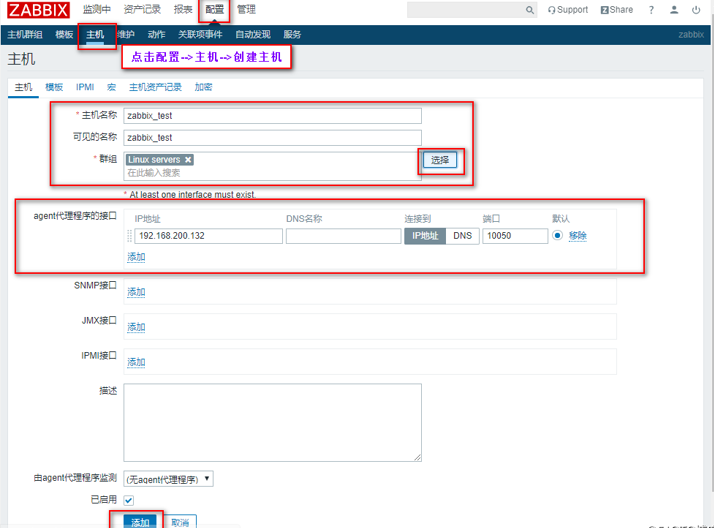Go to 模板 submenu in blue bar

point(64,35)
